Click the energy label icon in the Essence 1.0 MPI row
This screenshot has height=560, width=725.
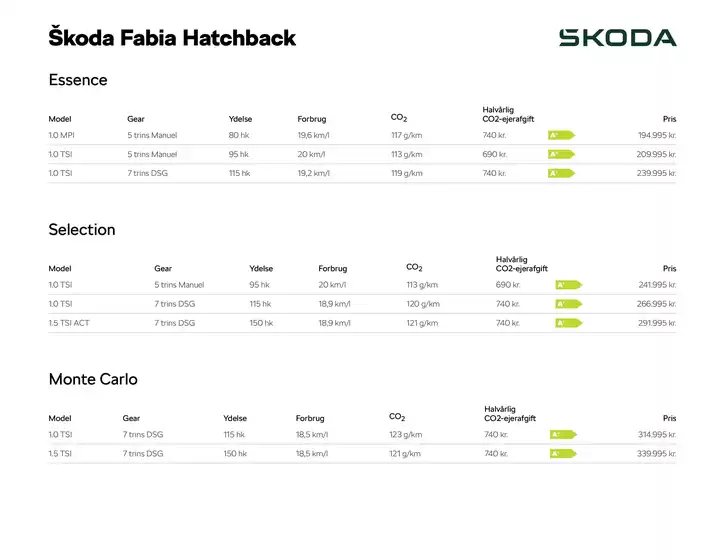560,135
